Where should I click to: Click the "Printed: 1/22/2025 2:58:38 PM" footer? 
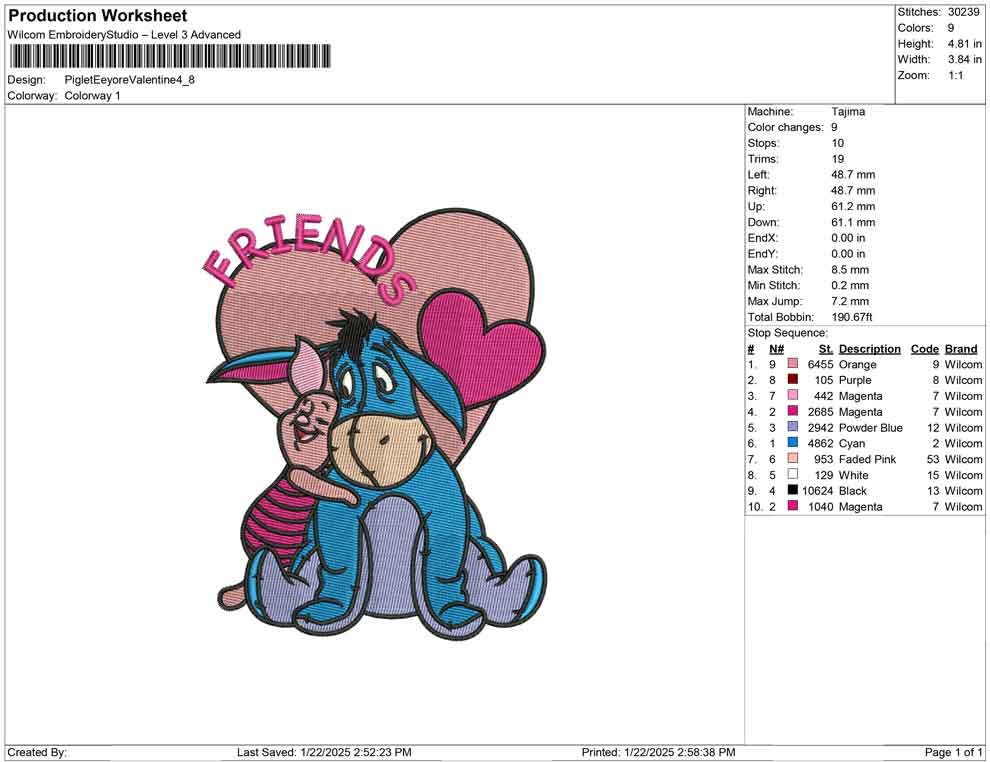pos(659,752)
